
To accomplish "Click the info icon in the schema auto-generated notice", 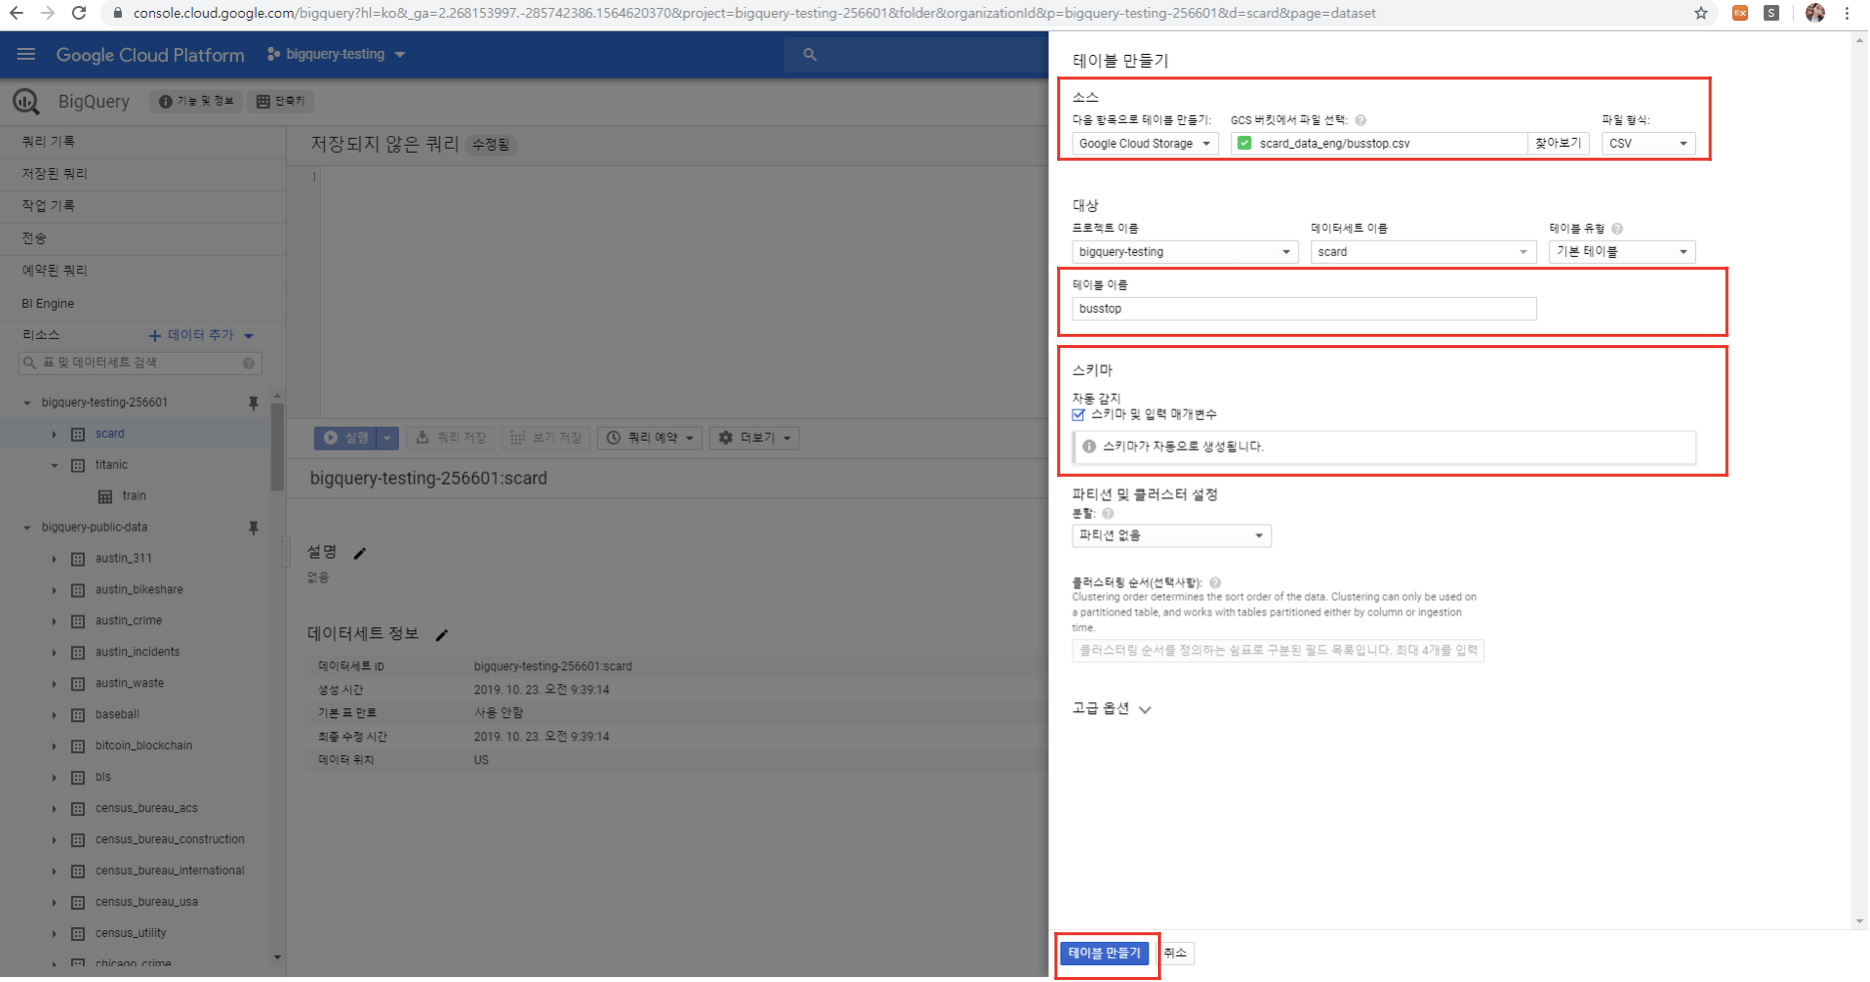I will pyautogui.click(x=1089, y=447).
